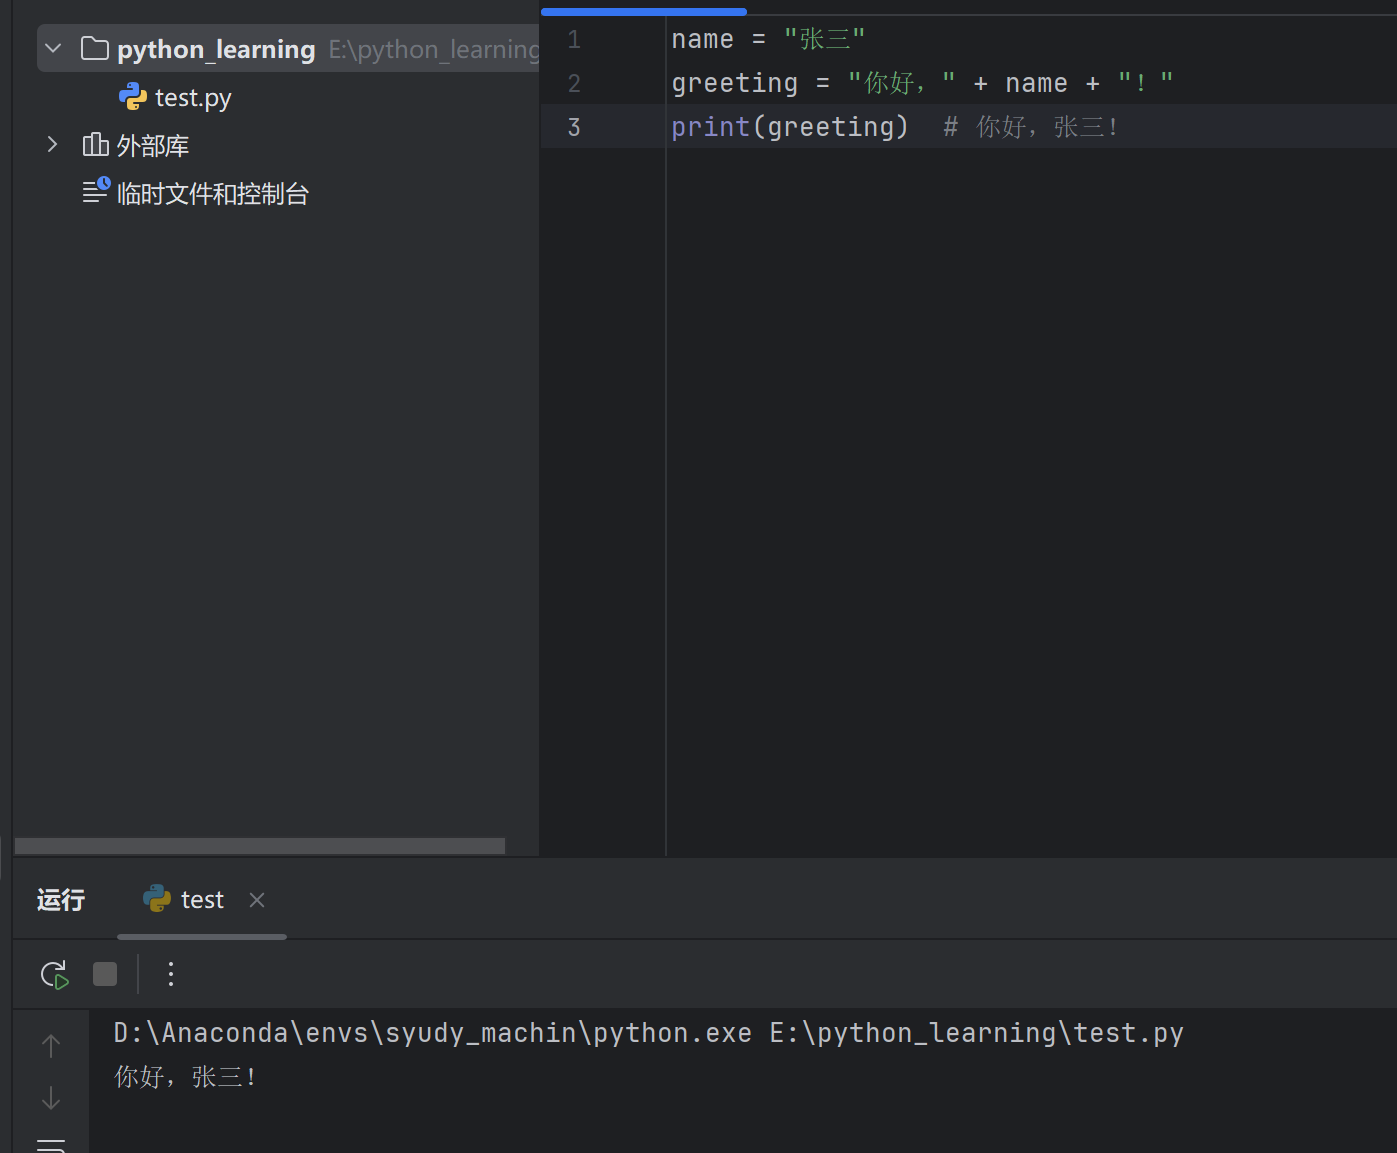
Task: Click the python.exe command line in console
Action: [x=649, y=1033]
